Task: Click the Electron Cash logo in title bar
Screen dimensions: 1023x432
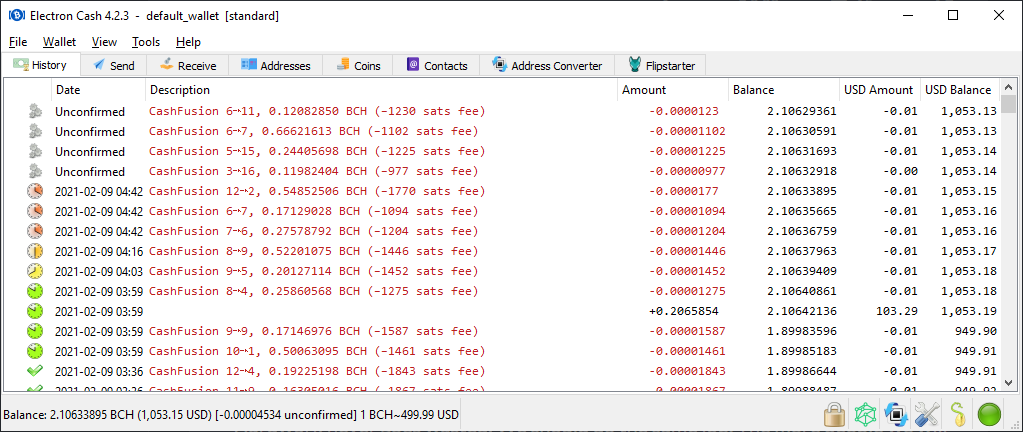Action: (16, 16)
